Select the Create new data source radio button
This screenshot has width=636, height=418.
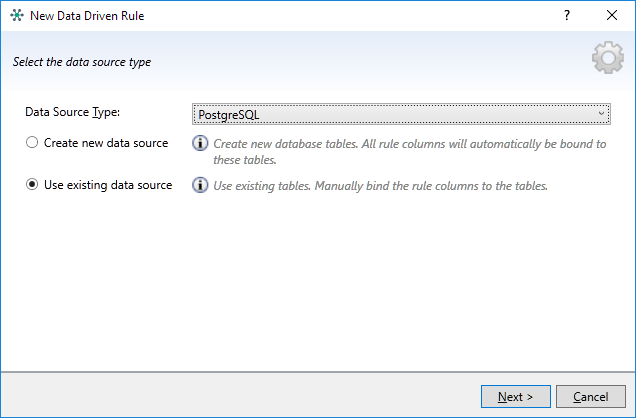[x=32, y=143]
